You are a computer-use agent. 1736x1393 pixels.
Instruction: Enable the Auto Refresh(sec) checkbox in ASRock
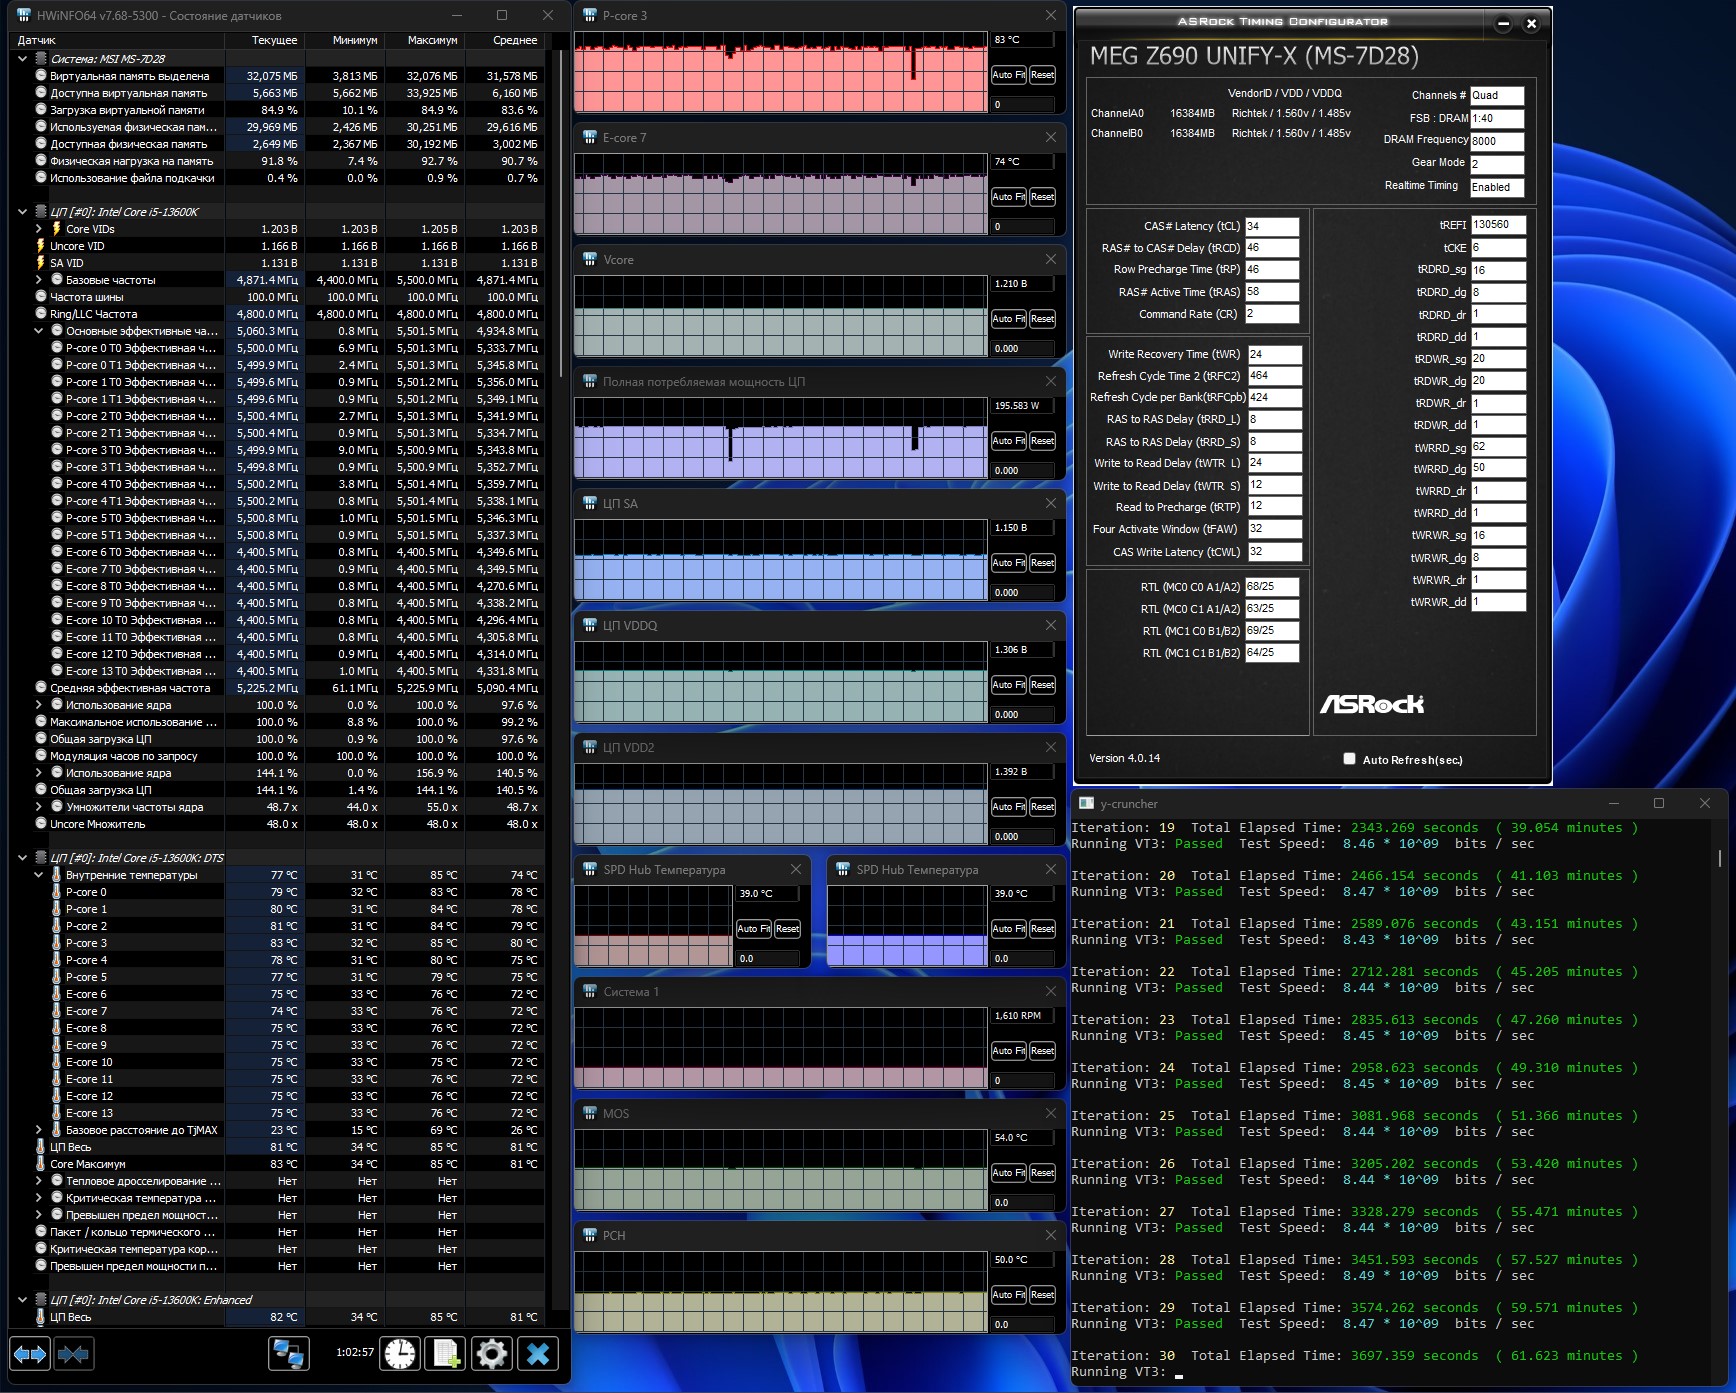click(x=1350, y=759)
